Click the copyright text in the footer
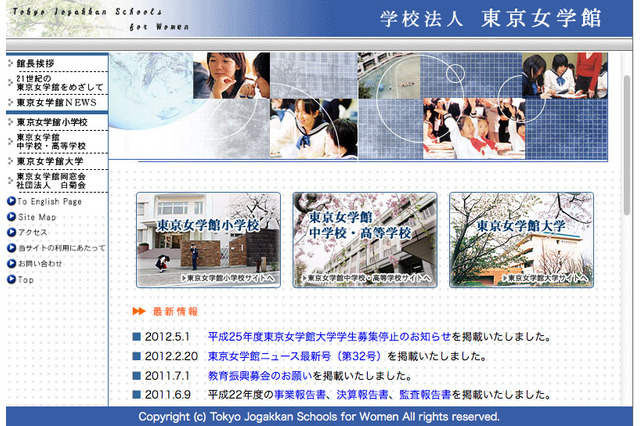This screenshot has width=640, height=426. (319, 417)
